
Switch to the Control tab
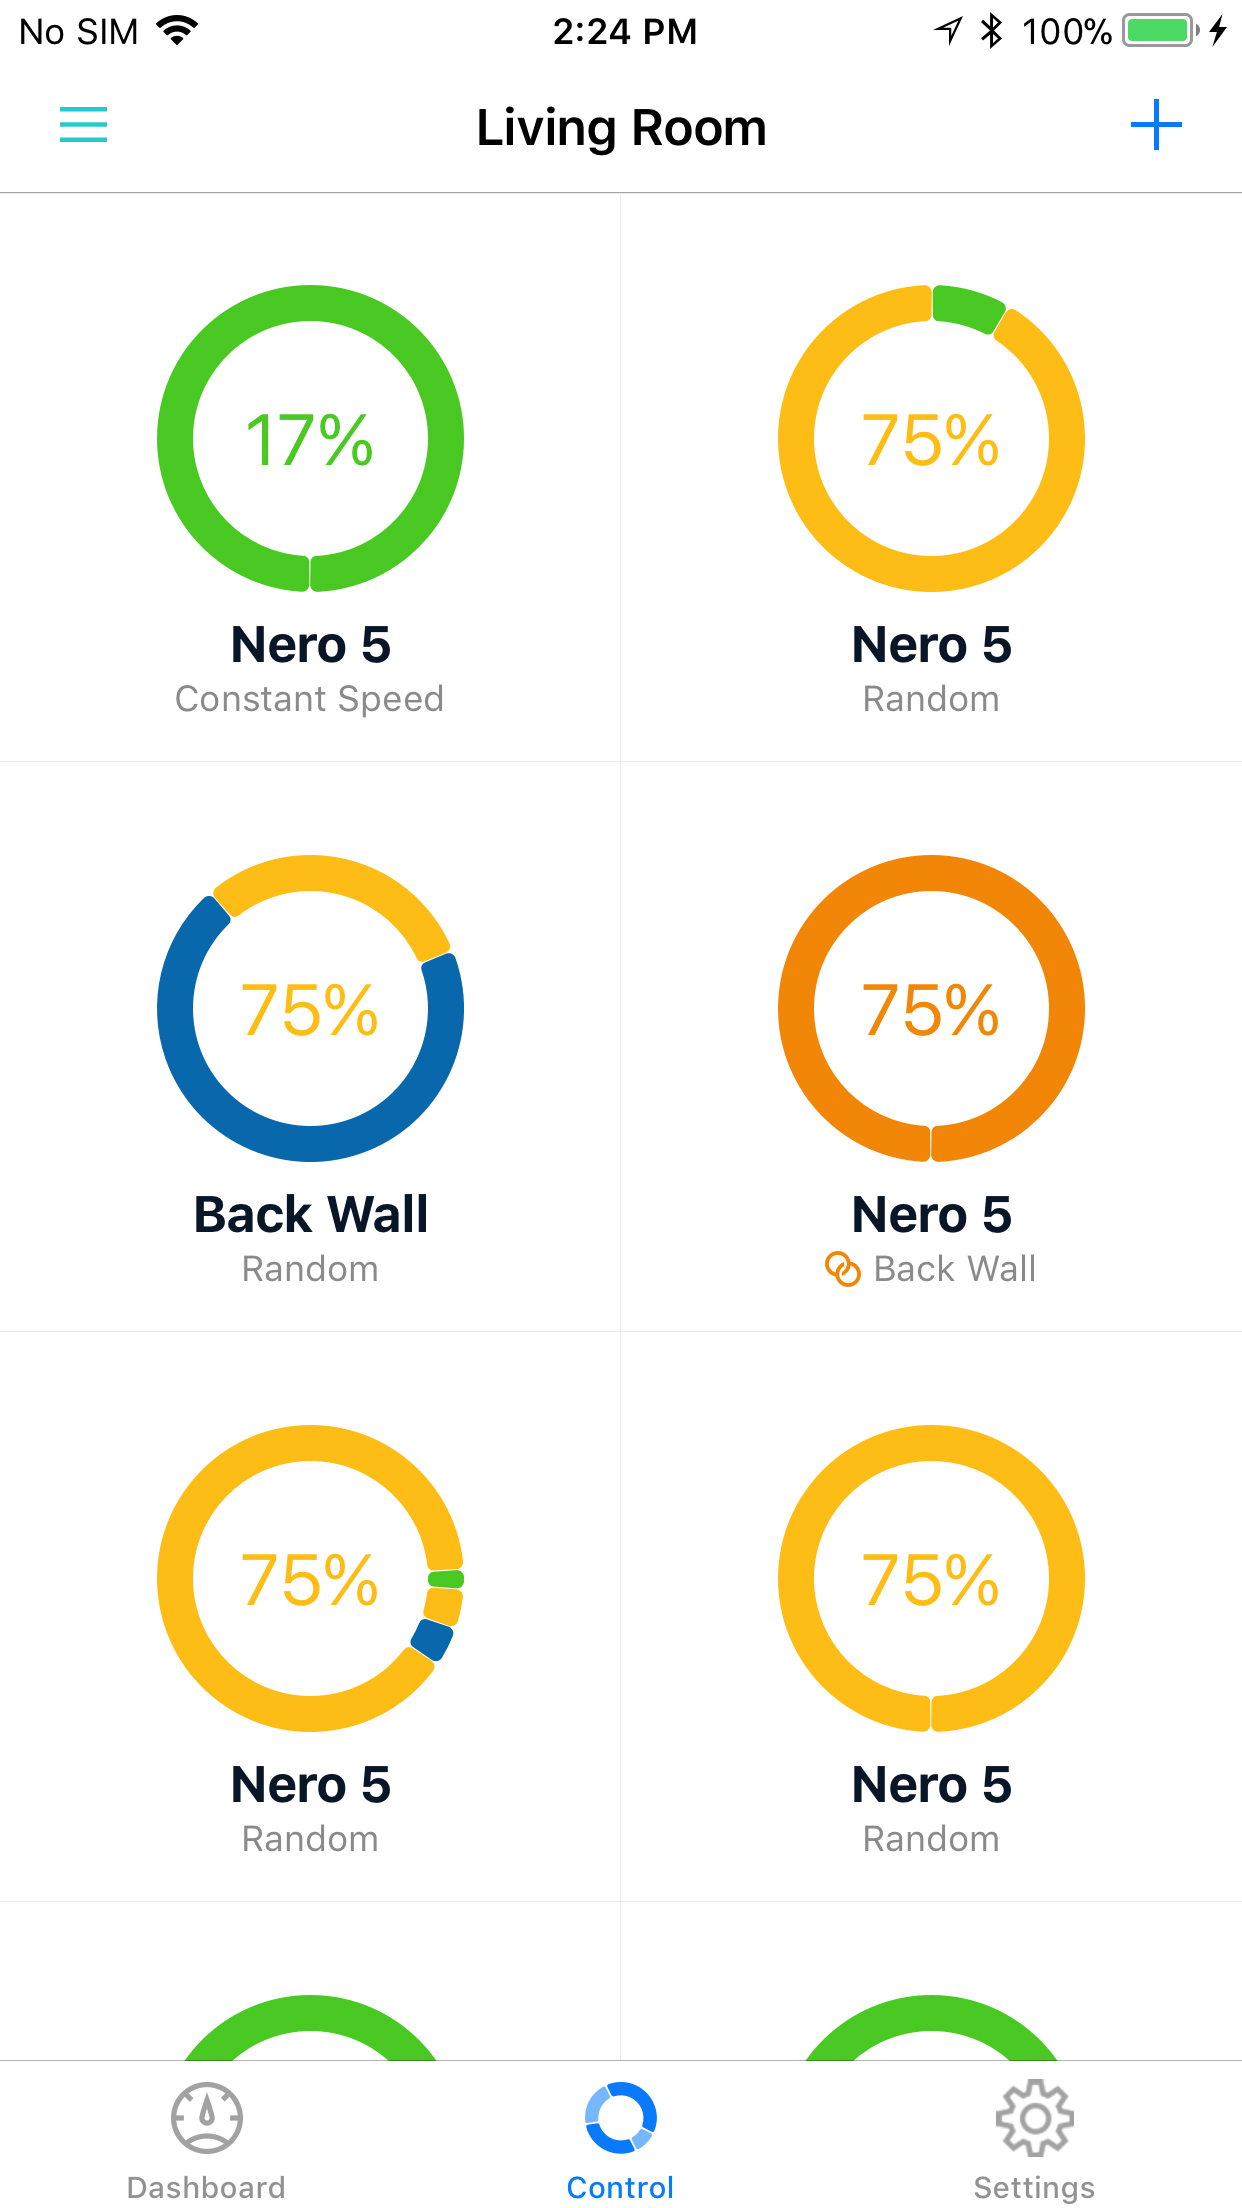tap(620, 2140)
